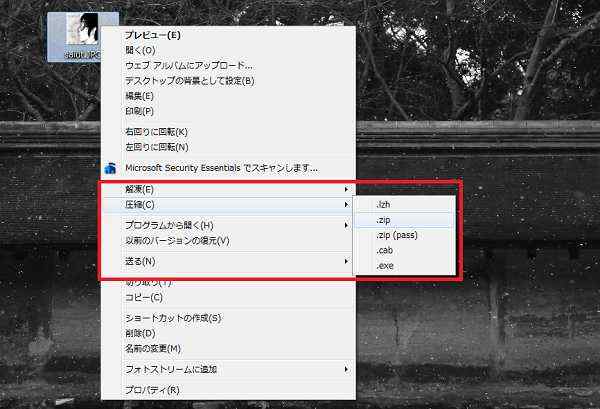The image size is (600, 409).
Task: Select .cab format from compression submenu
Action: (385, 250)
